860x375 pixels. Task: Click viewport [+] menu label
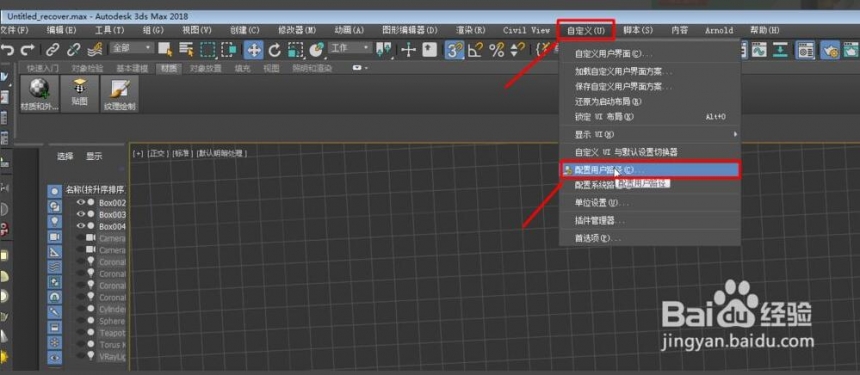137,154
